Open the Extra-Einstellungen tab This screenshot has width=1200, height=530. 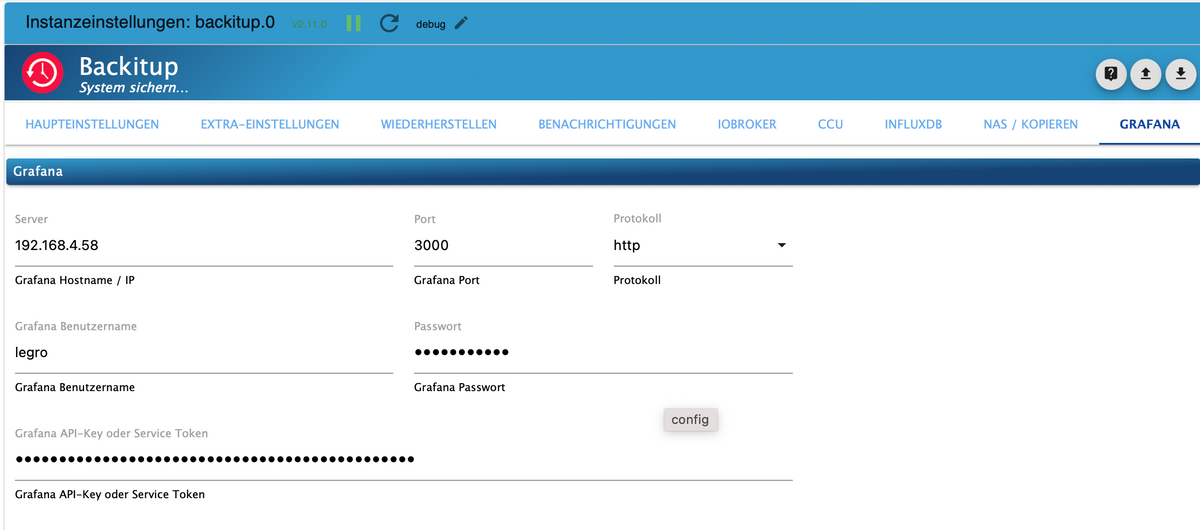point(270,125)
